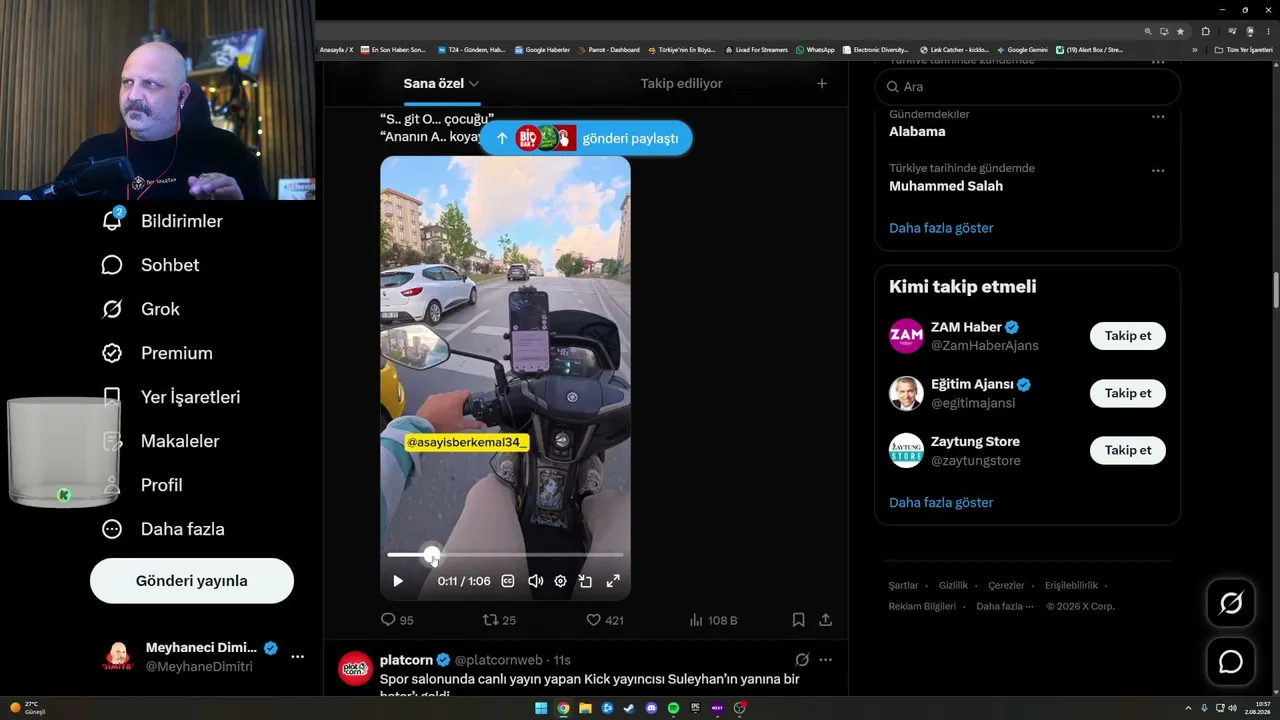The width and height of the screenshot is (1280, 720).
Task: Open the WhatsApp bookmark
Action: [x=815, y=50]
